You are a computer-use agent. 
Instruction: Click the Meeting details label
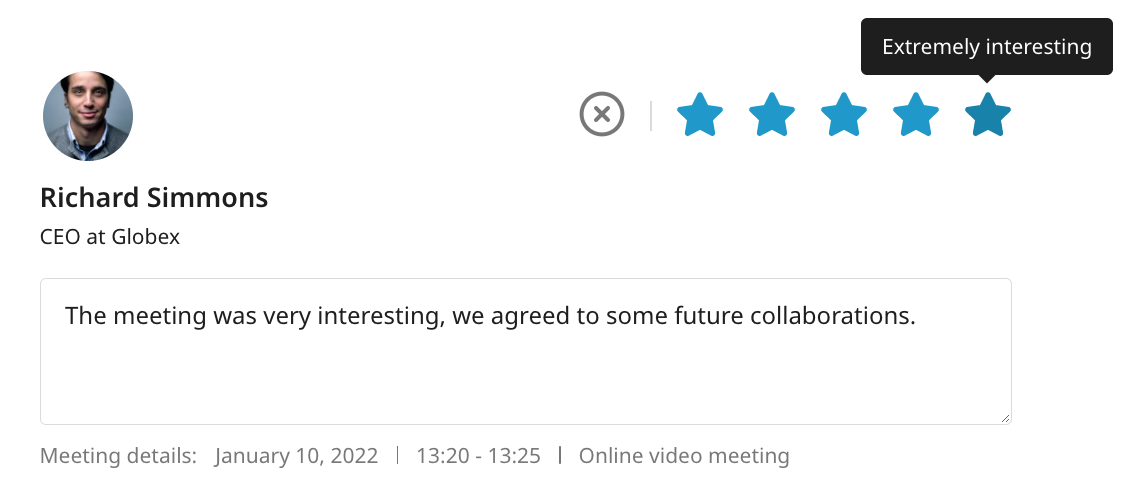coord(119,456)
